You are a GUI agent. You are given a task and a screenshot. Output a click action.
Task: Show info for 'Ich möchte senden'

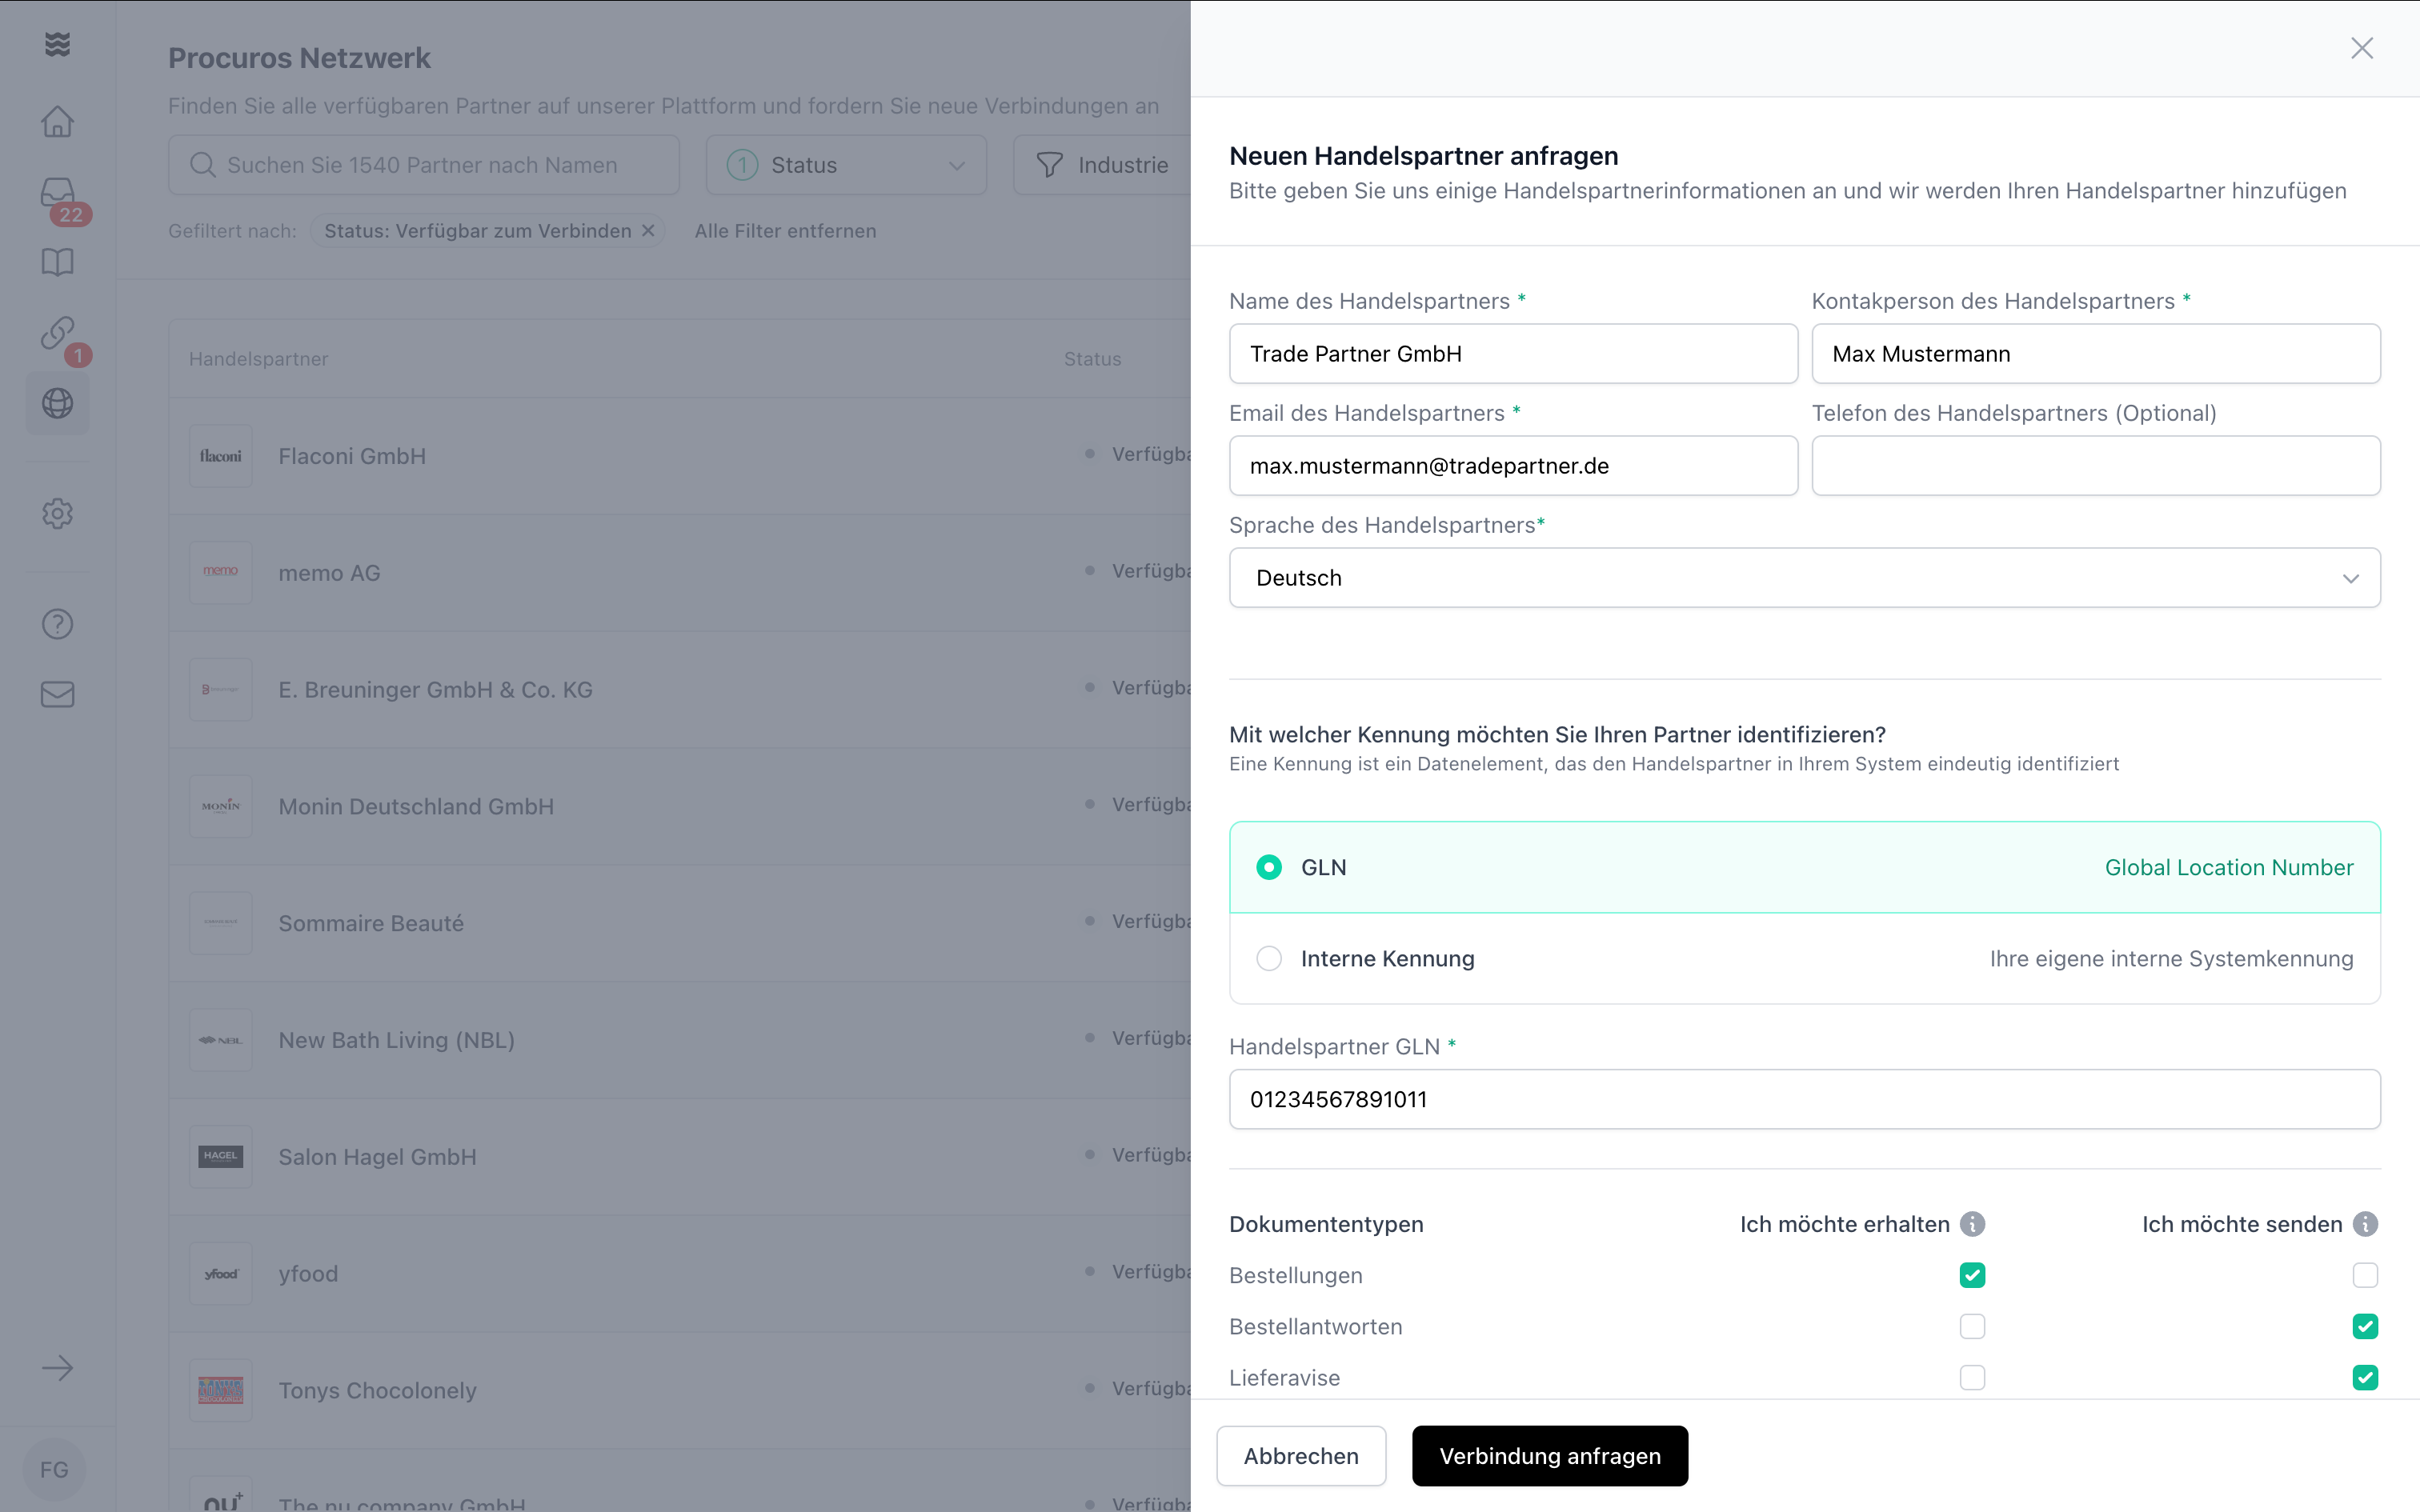tap(2365, 1224)
